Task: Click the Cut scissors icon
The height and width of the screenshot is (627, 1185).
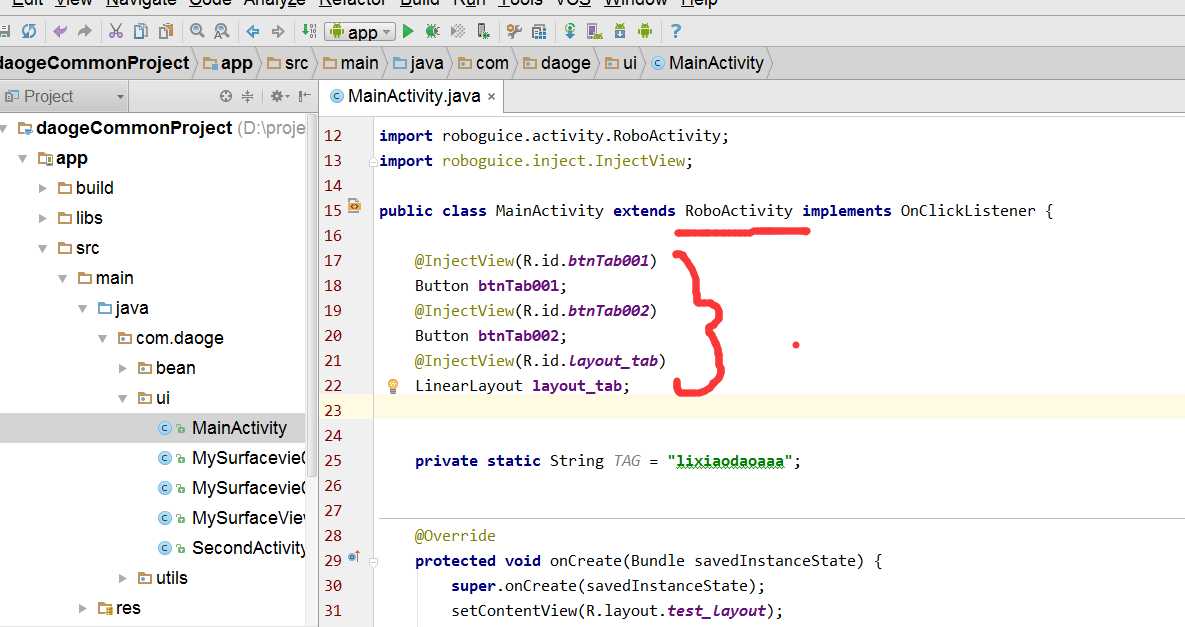Action: pos(116,31)
